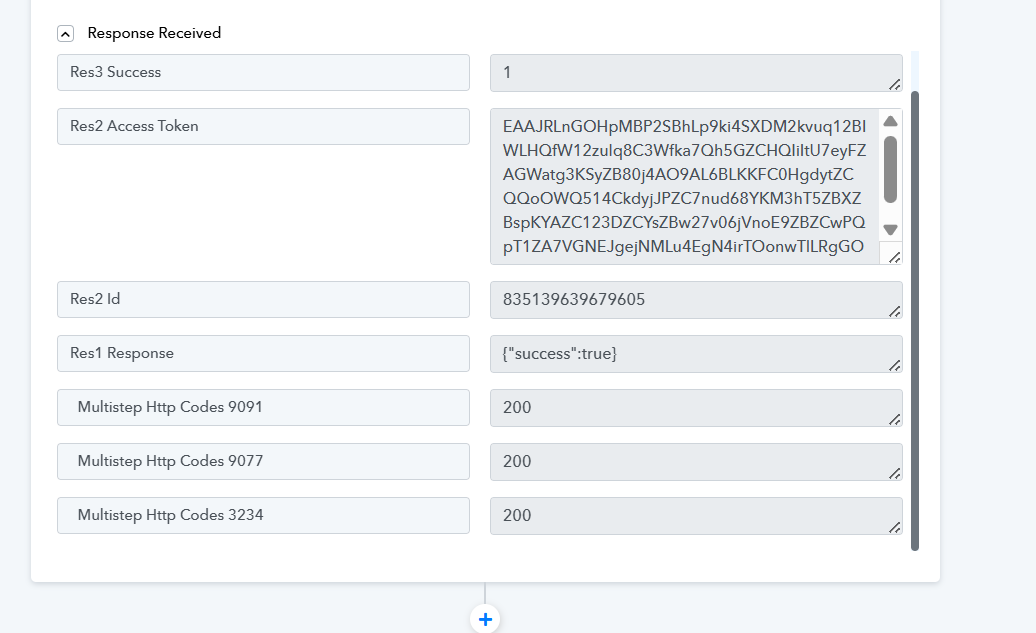Viewport: 1036px width, 633px height.
Task: Select Multistep Http Codes 9091 label
Action: point(263,407)
